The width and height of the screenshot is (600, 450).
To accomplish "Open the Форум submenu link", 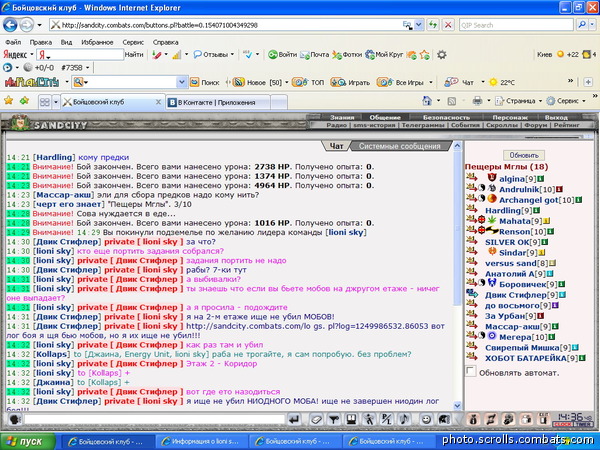I will pos(536,125).
